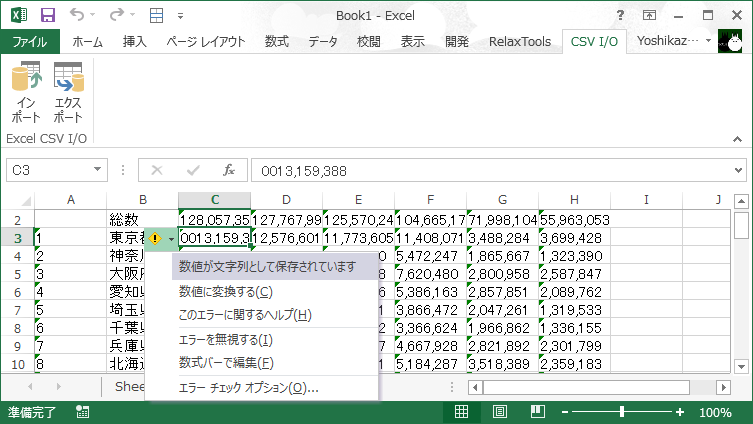Image resolution: width=753 pixels, height=424 pixels.
Task: Switch to the 挿入 tab
Action: coord(134,42)
